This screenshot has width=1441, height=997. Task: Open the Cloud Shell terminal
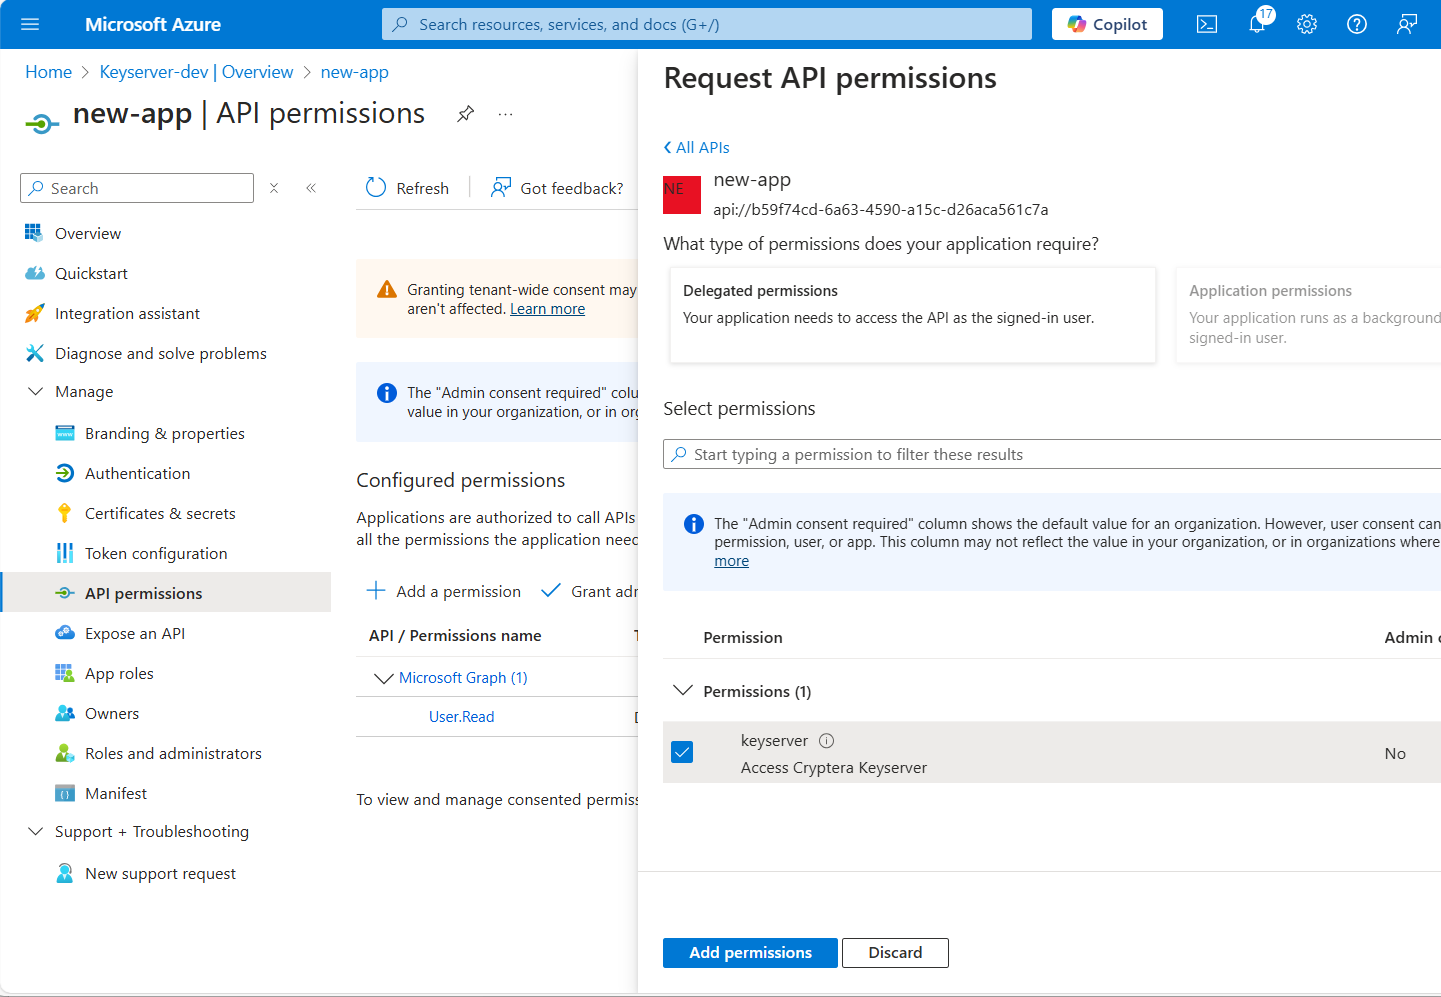point(1206,24)
